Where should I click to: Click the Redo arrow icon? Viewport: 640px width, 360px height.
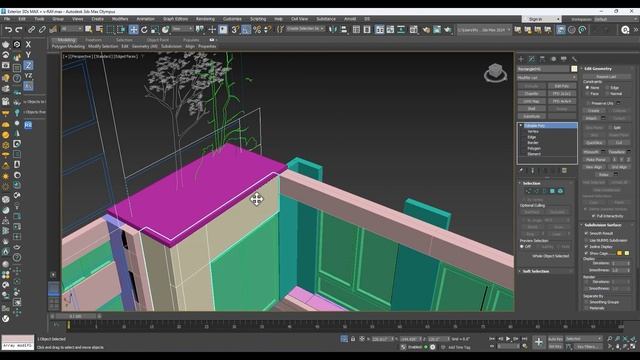coord(19,29)
